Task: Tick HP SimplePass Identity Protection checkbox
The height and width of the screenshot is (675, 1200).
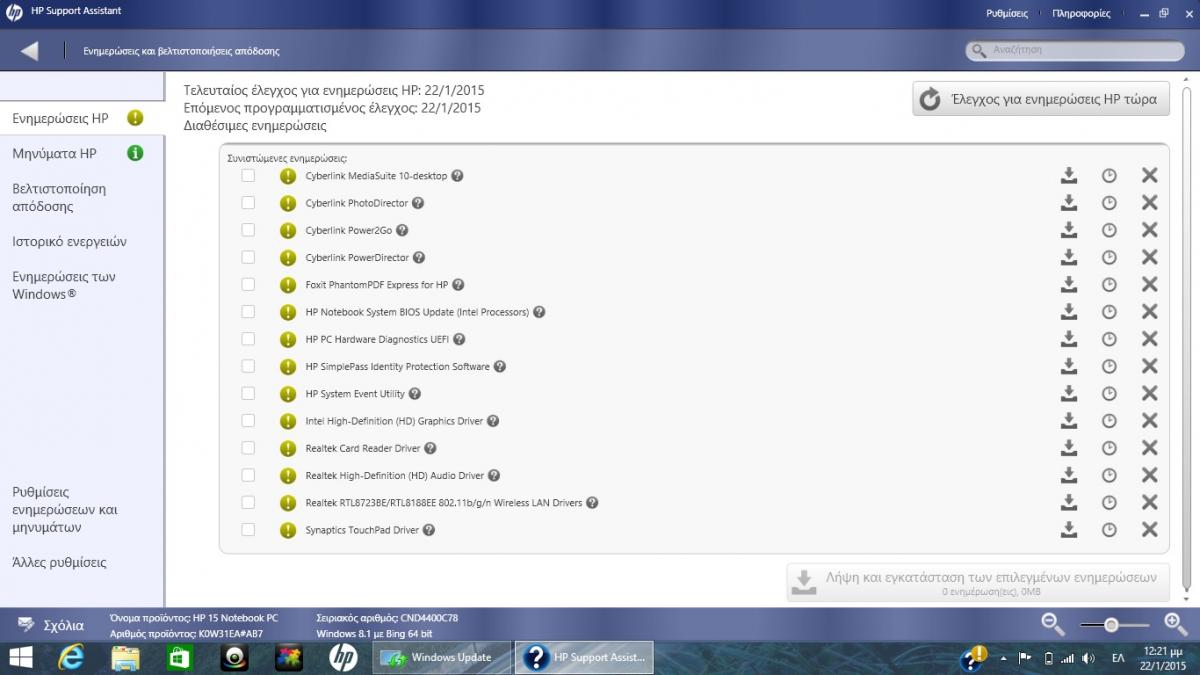Action: (x=248, y=367)
